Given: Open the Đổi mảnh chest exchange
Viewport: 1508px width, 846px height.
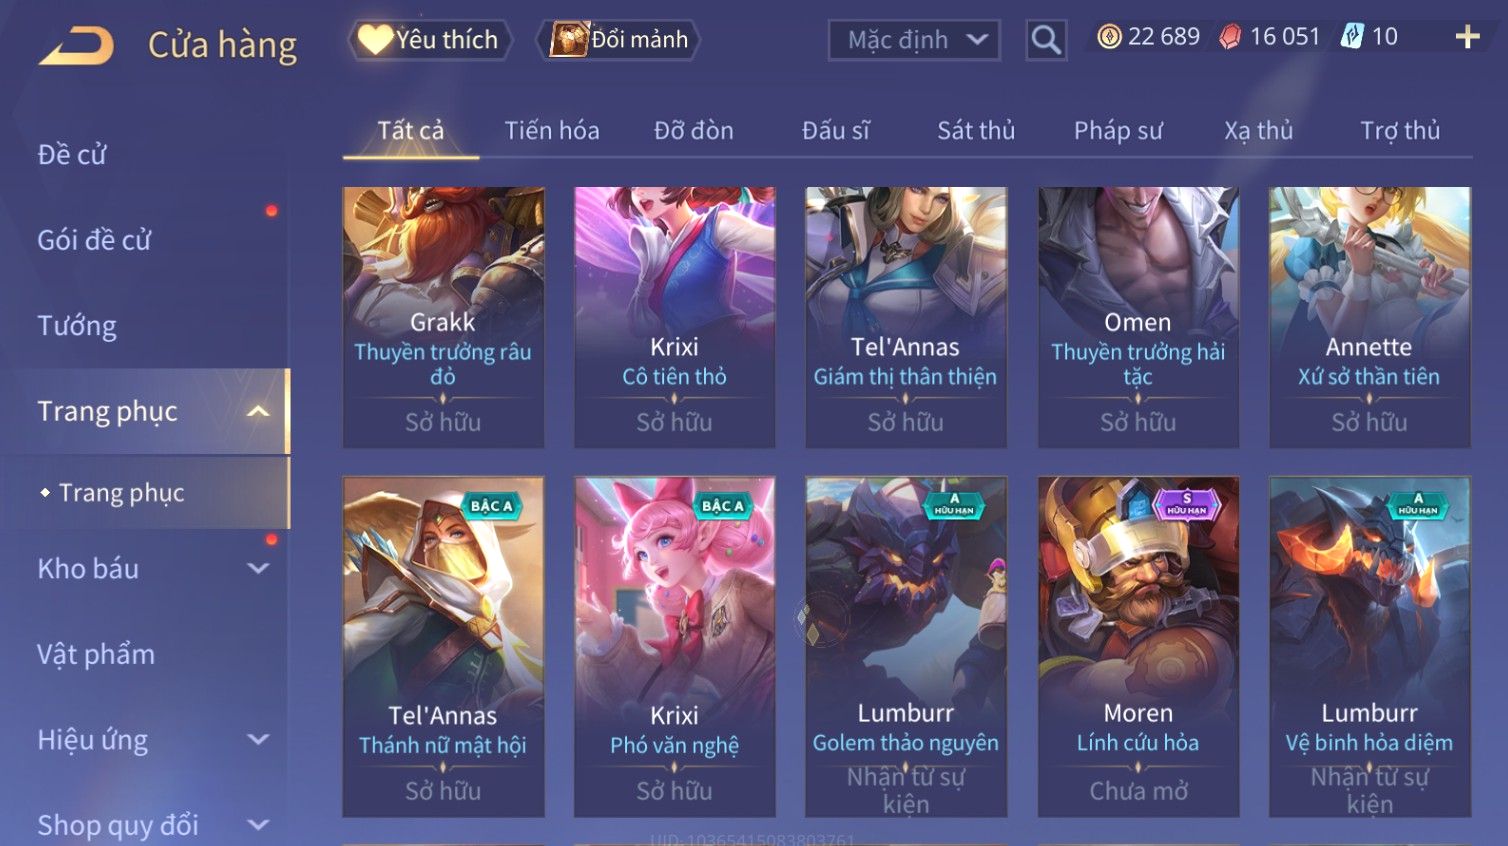Looking at the screenshot, I should tap(619, 40).
